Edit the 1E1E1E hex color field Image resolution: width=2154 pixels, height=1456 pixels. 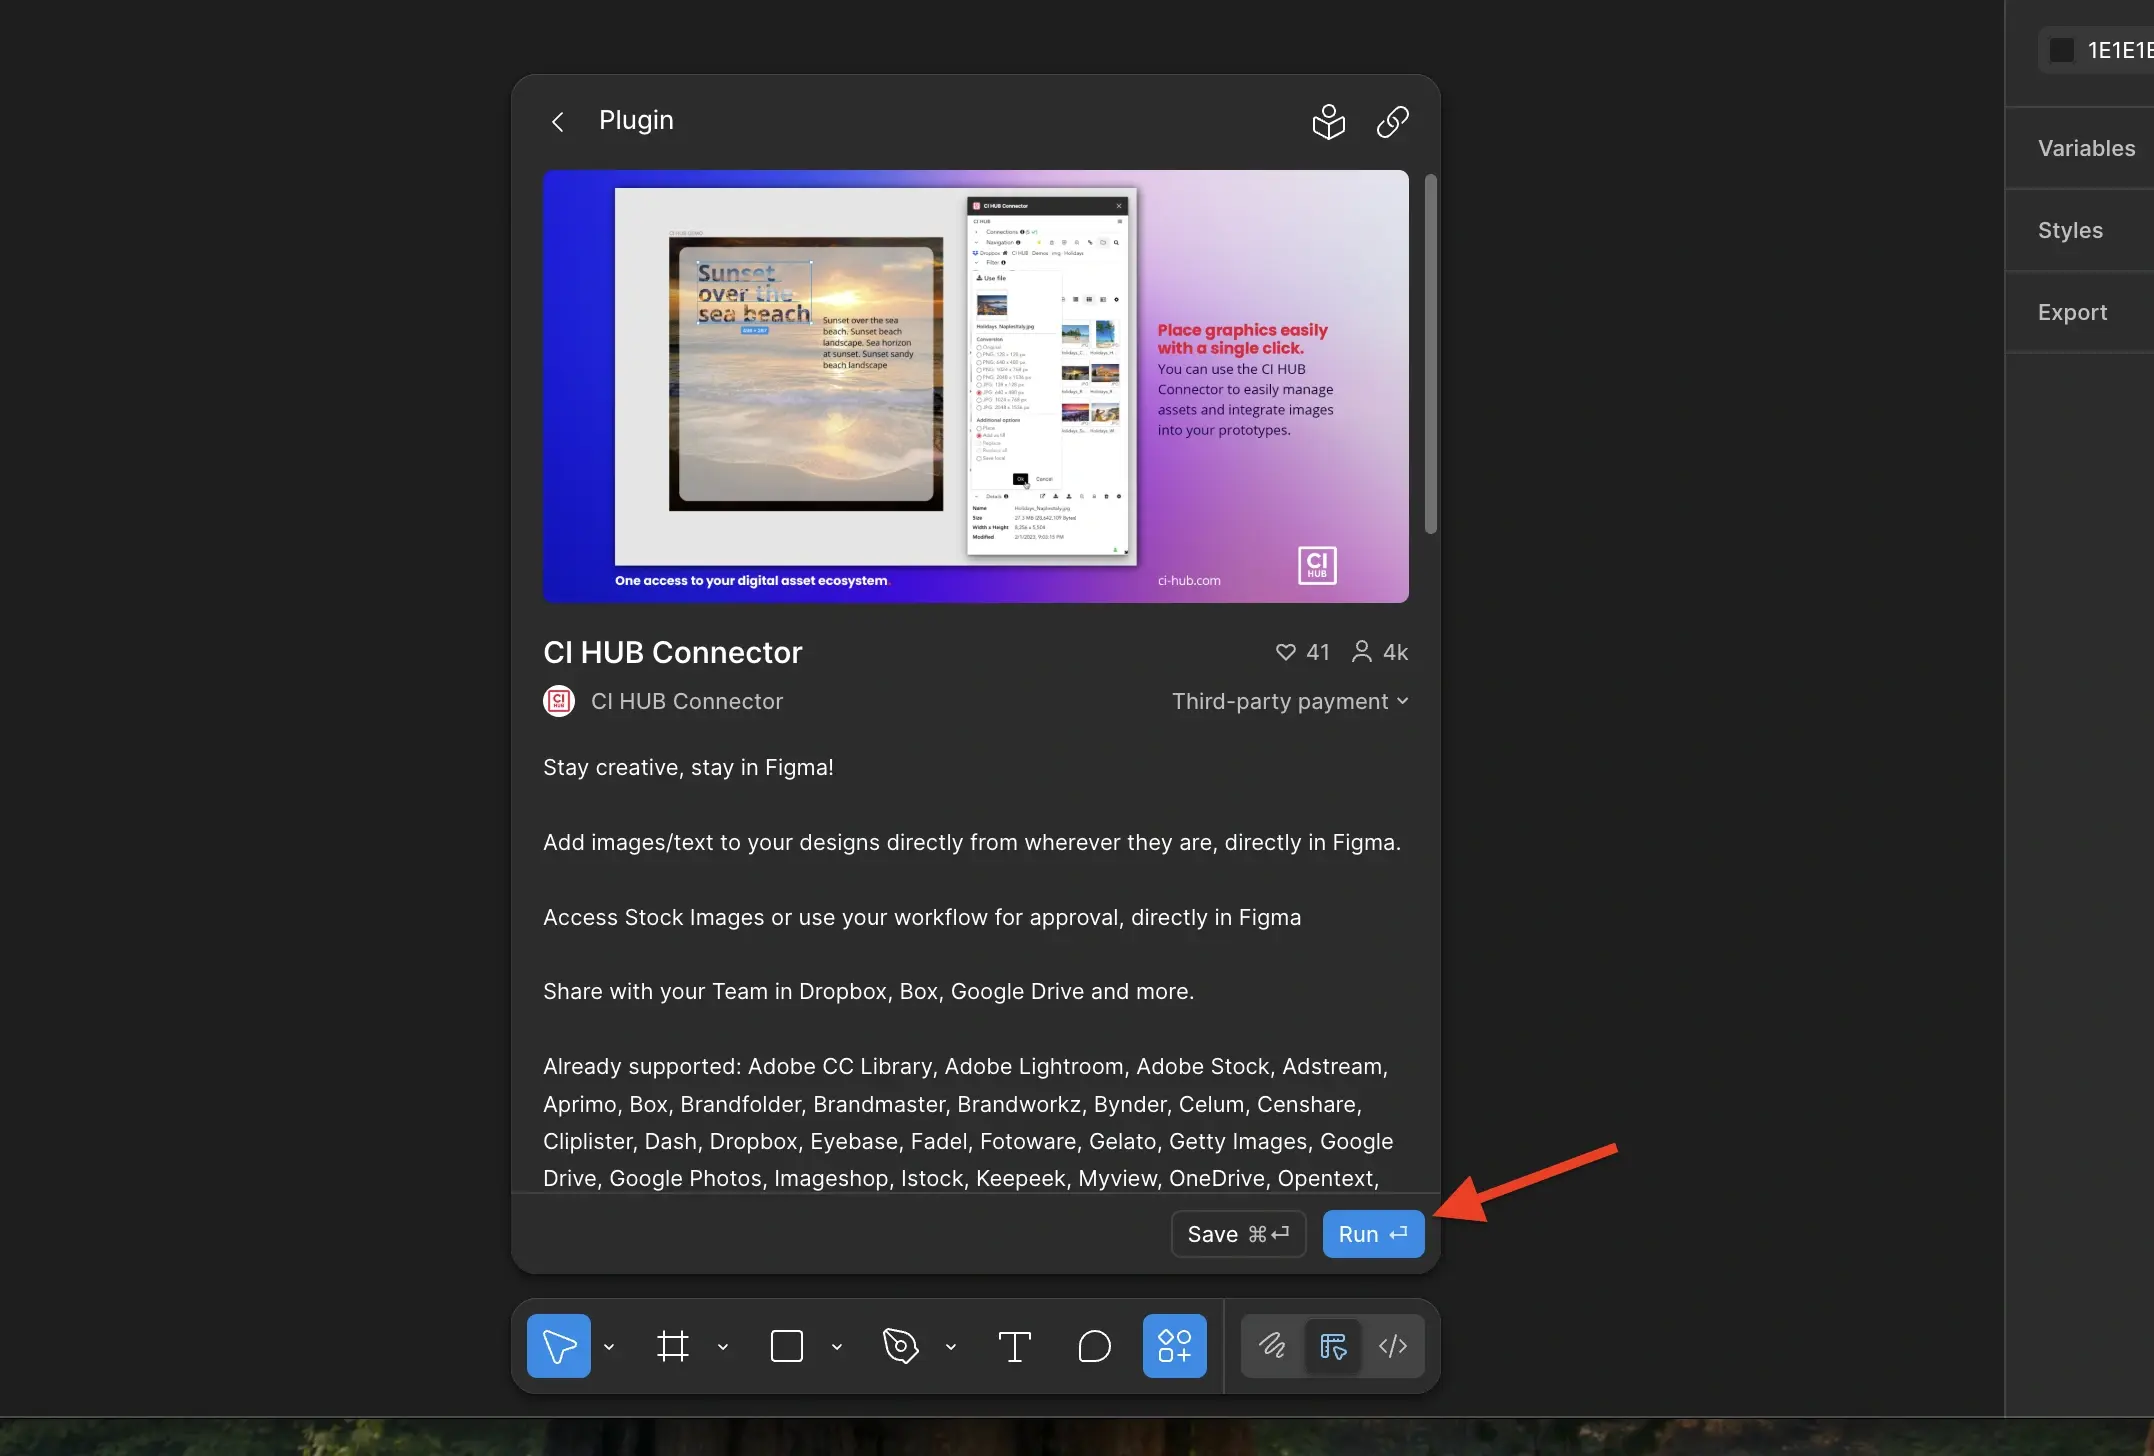pos(2120,50)
